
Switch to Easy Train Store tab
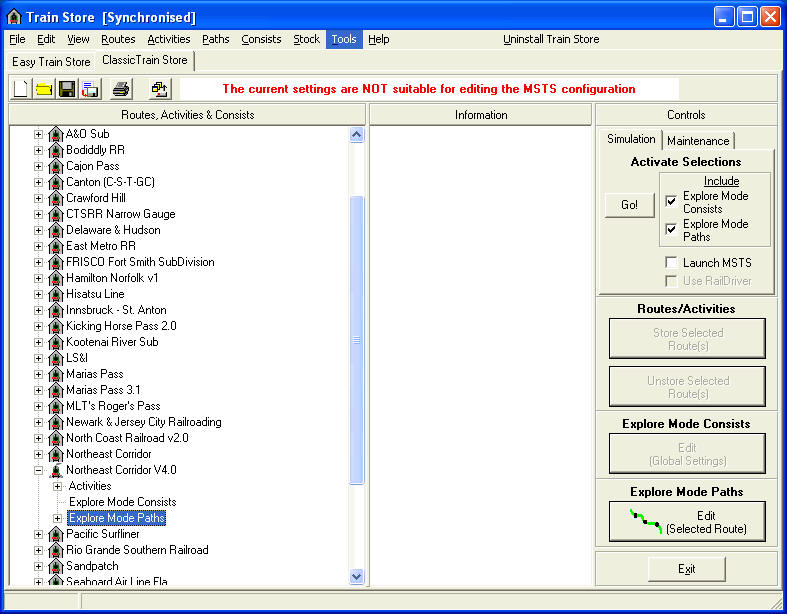[51, 62]
